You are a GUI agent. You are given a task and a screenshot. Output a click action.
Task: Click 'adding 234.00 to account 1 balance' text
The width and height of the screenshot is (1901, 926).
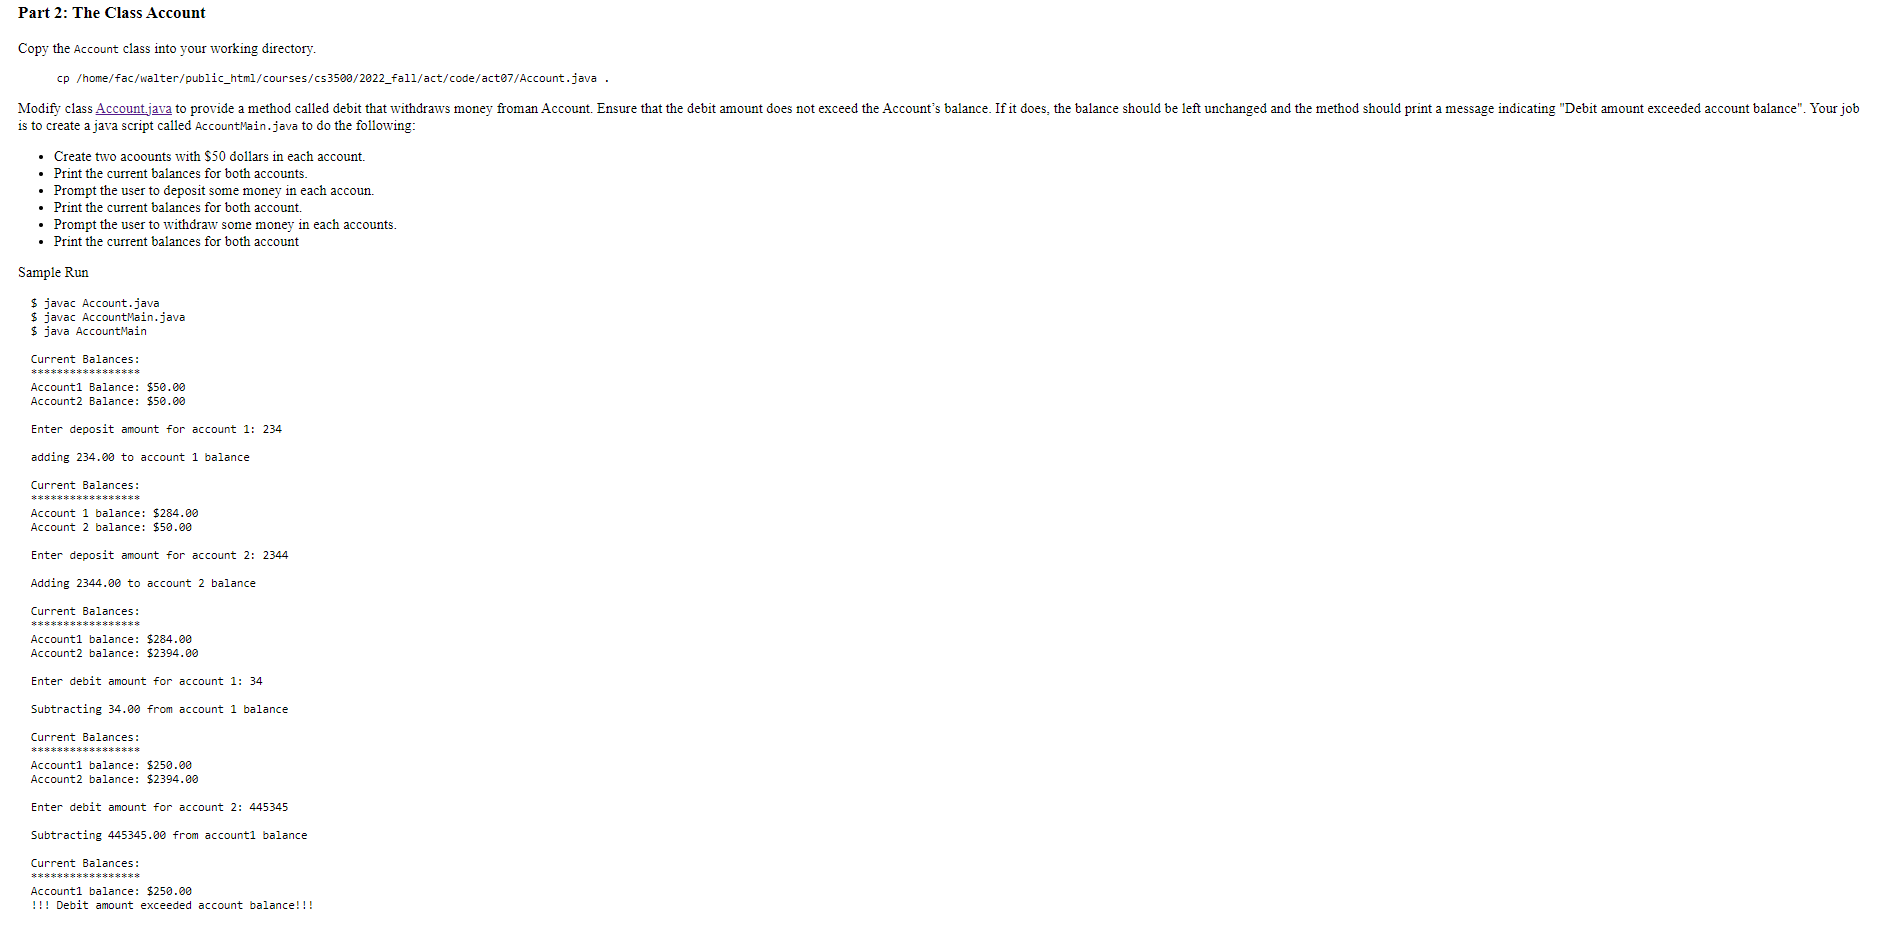[x=140, y=457]
